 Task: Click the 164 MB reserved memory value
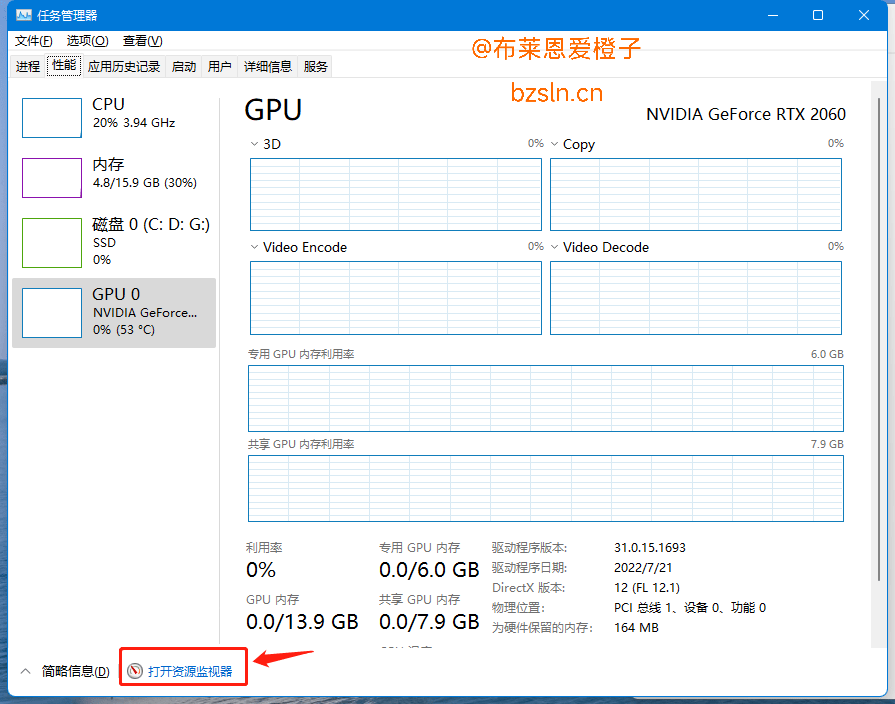click(636, 627)
